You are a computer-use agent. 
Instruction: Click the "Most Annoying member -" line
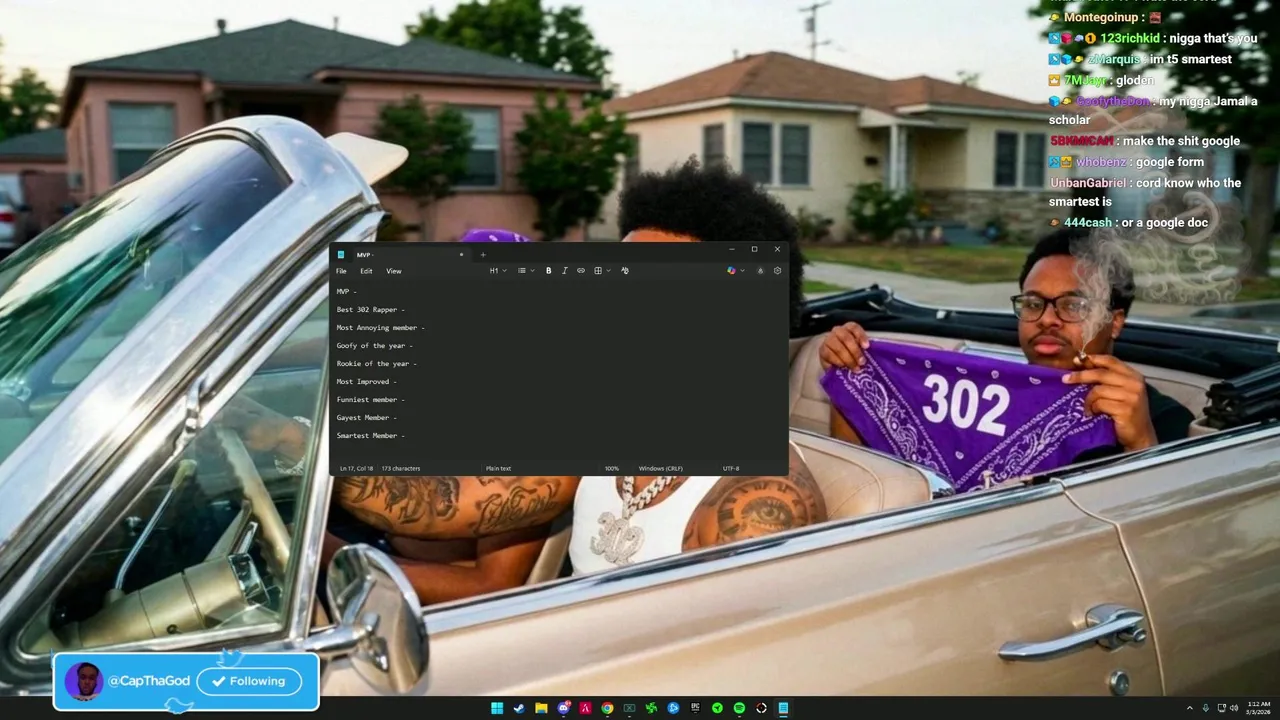tap(380, 328)
